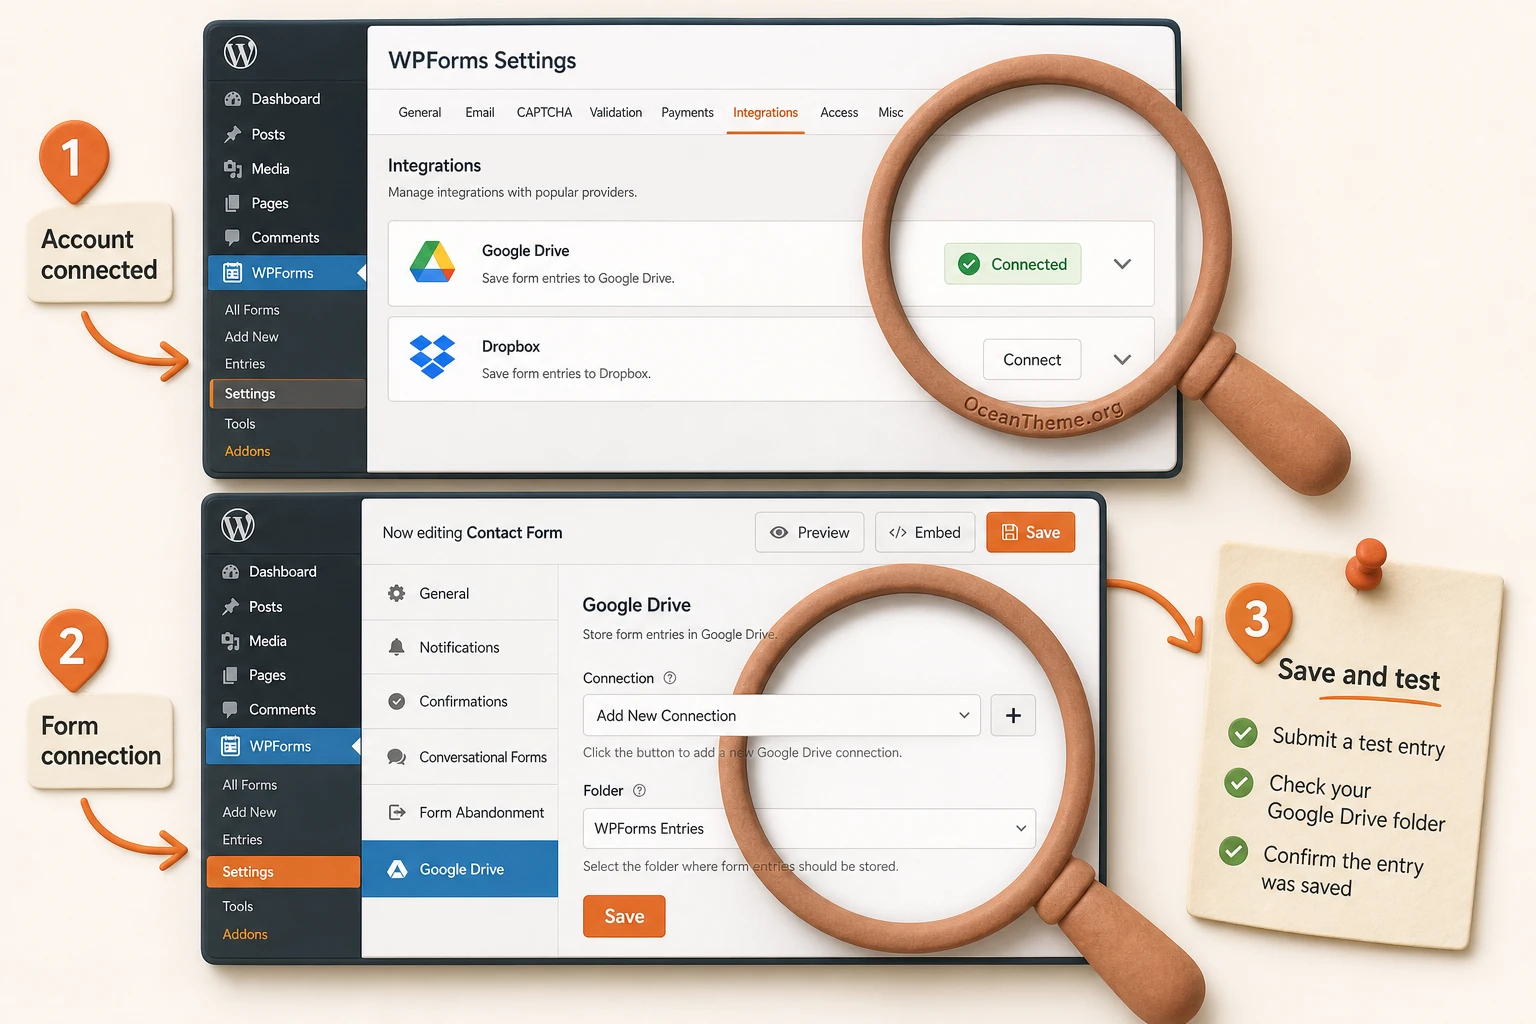Open Addons in bottom sidebar
The width and height of the screenshot is (1536, 1024).
245,934
